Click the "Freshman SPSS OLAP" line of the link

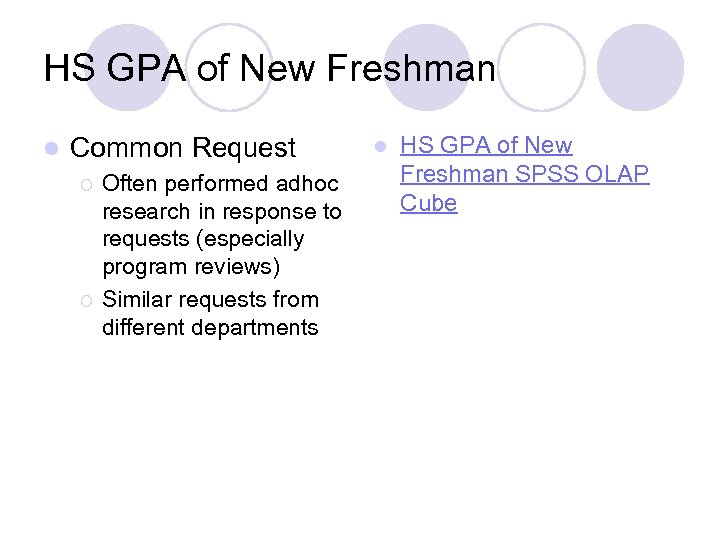[524, 175]
